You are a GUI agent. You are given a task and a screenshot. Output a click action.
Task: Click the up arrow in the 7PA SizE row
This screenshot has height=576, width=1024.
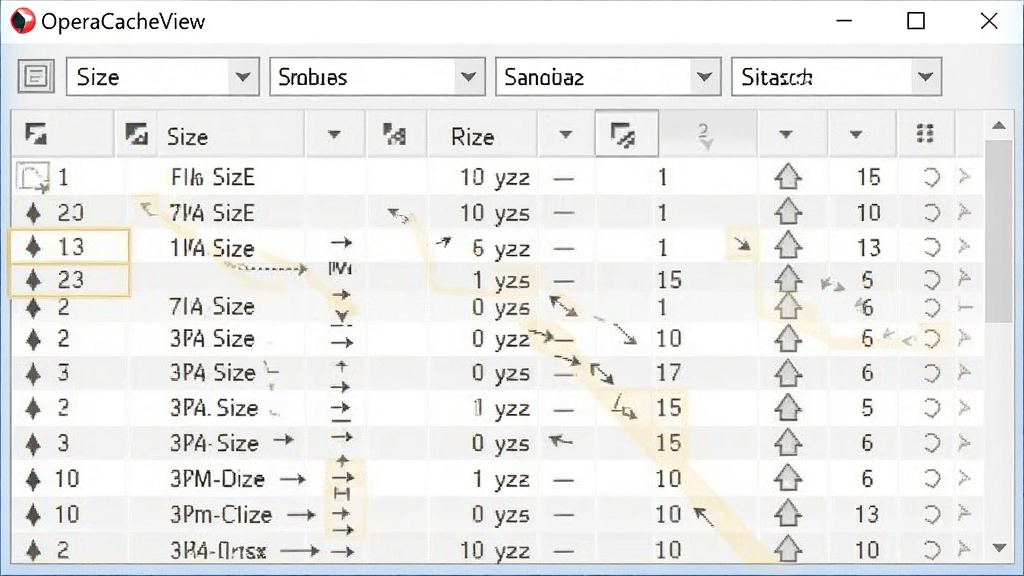pos(788,212)
